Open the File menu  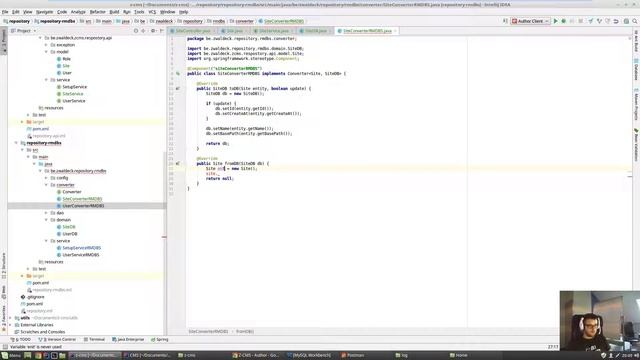[x=5, y=12]
